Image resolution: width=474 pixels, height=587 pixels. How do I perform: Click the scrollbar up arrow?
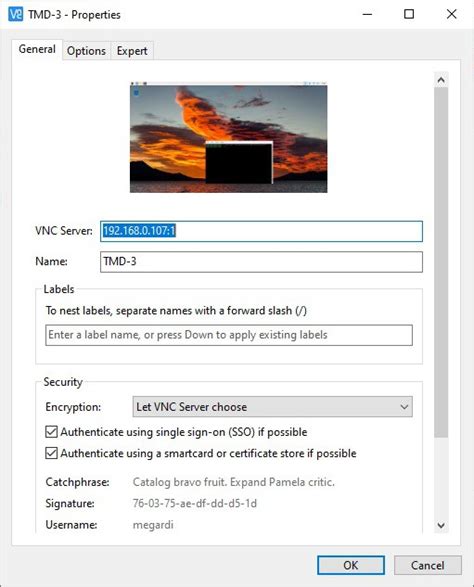pos(441,80)
